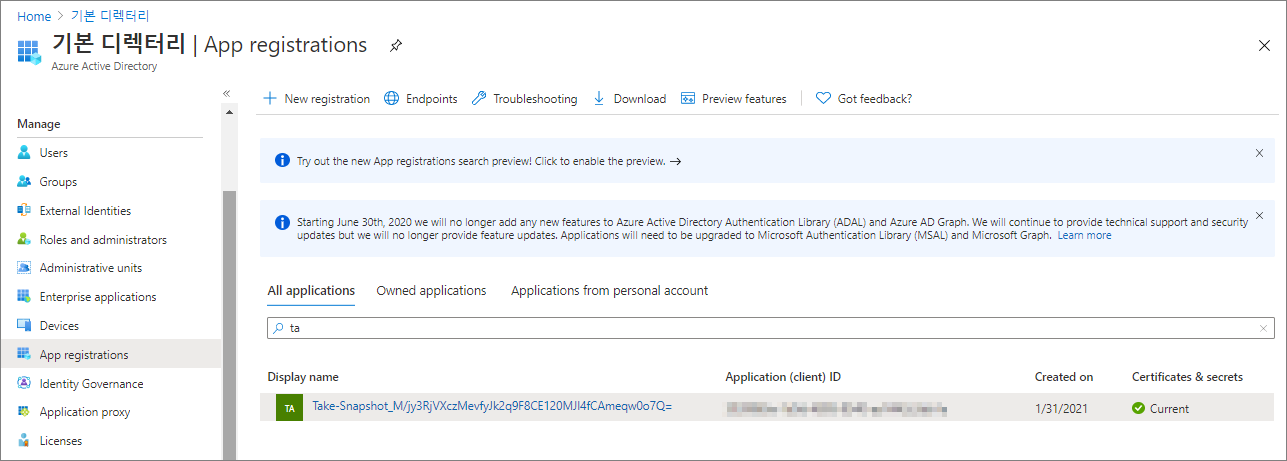Click the Devices icon in the sidebar
The height and width of the screenshot is (461, 1287).
tap(25, 326)
